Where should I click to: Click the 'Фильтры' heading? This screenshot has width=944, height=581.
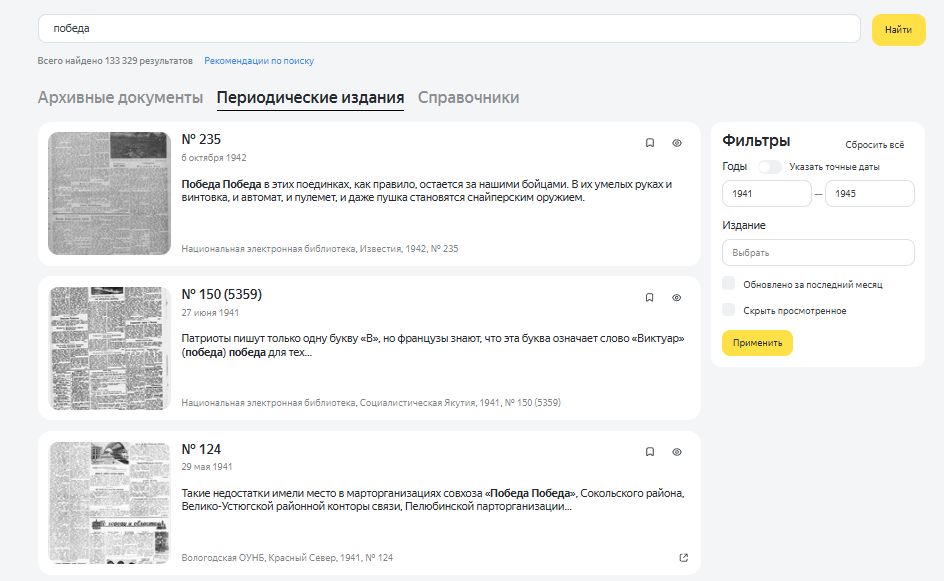(x=756, y=140)
